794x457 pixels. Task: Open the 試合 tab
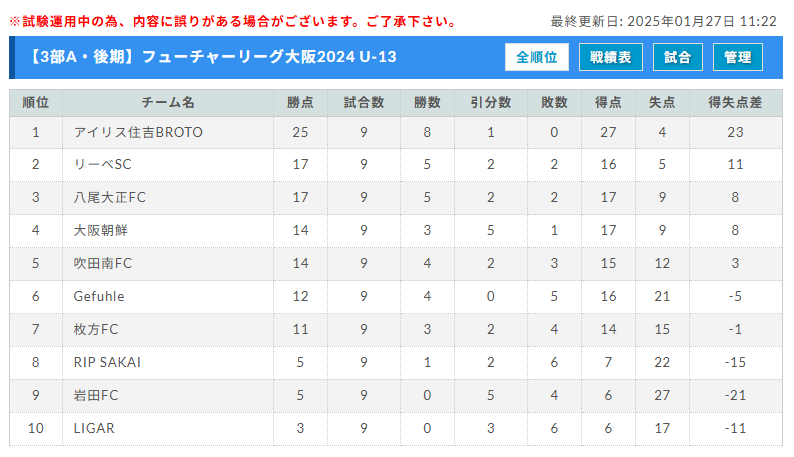pyautogui.click(x=678, y=57)
